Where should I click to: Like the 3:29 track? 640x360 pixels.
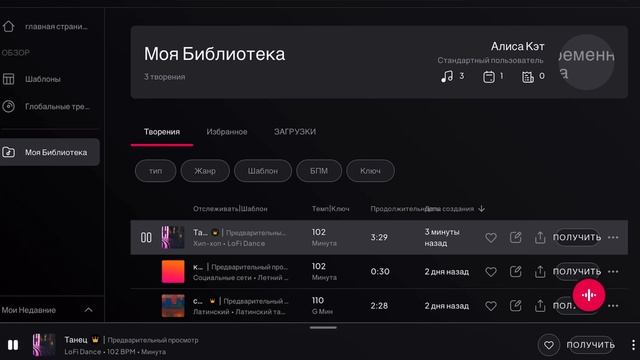491,237
